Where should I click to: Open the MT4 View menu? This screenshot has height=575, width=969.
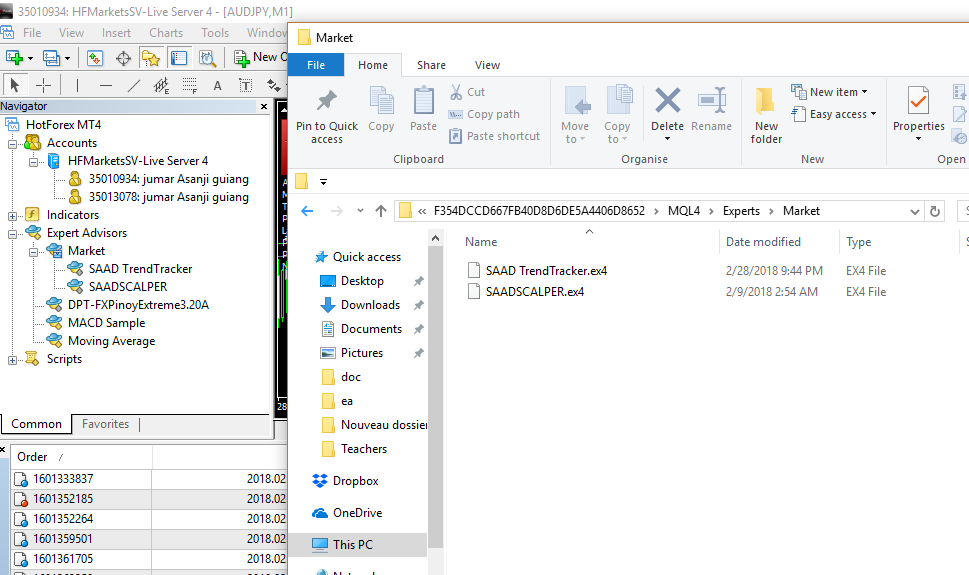point(71,33)
